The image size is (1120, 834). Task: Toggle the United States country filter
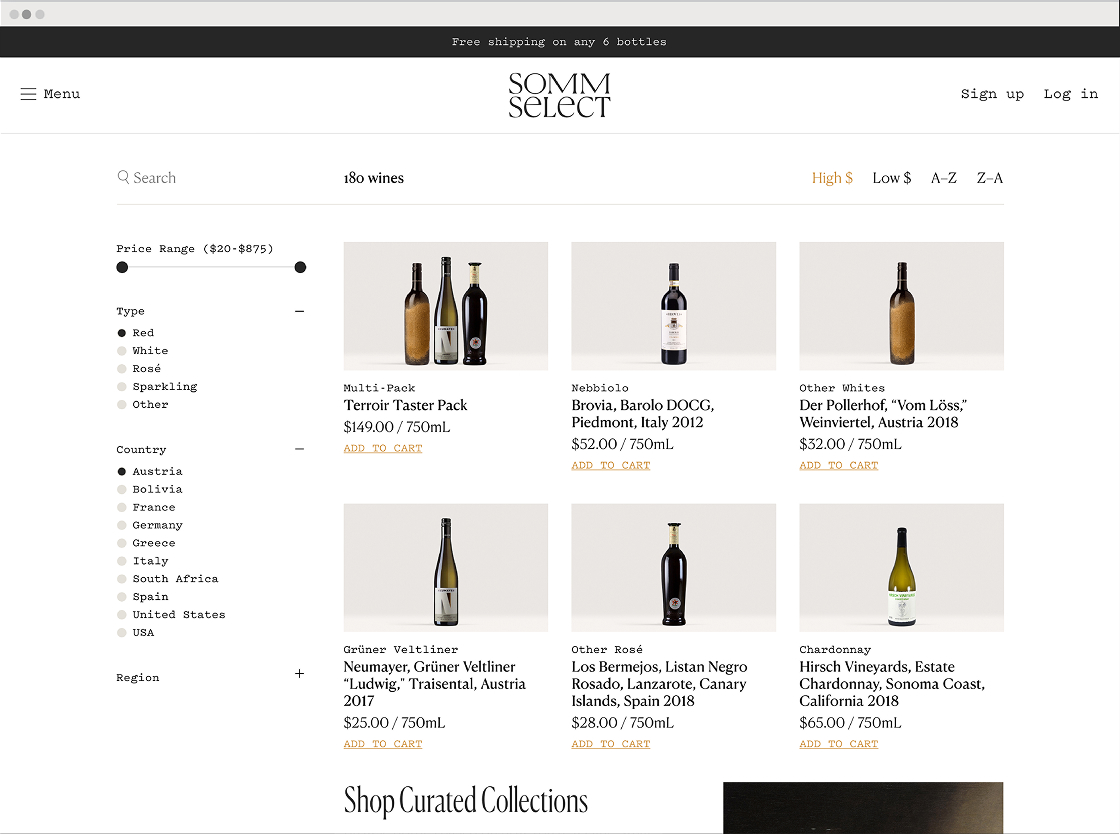coord(171,614)
